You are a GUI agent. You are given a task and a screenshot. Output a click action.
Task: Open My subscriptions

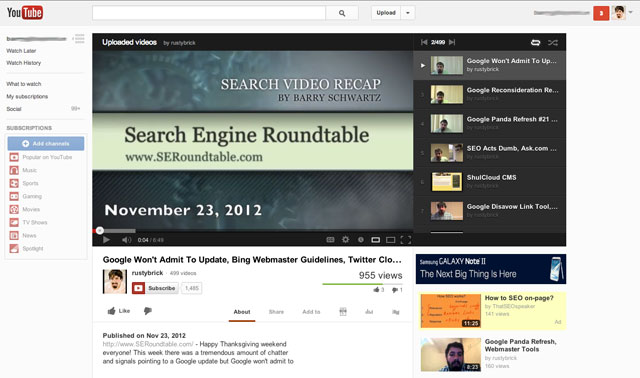click(27, 96)
